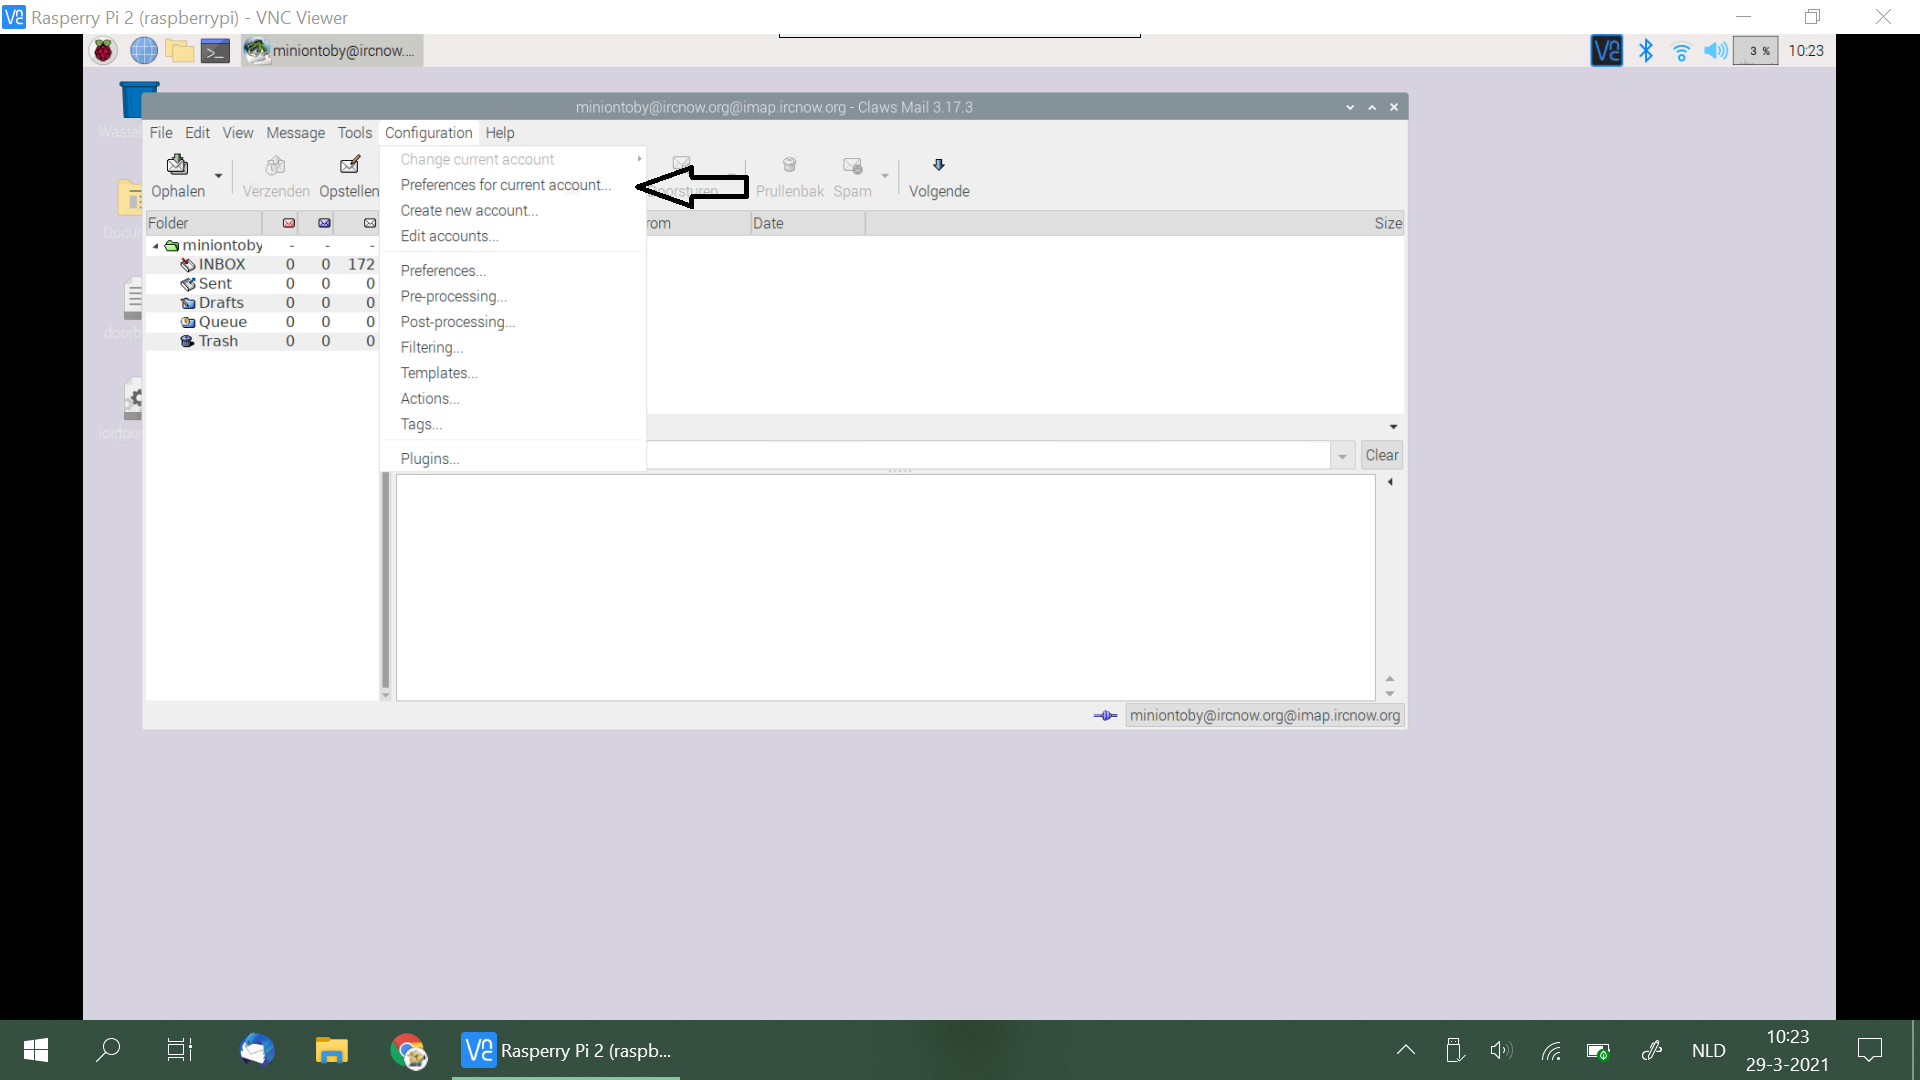The height and width of the screenshot is (1080, 1920).
Task: Open the file manager folder icon in Pi panel
Action: pos(180,51)
